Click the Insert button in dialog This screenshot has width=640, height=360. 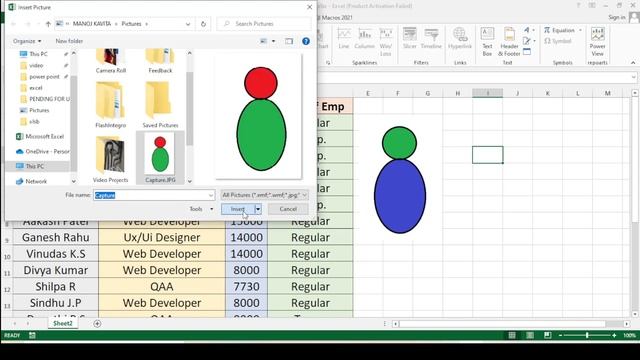tap(238, 209)
